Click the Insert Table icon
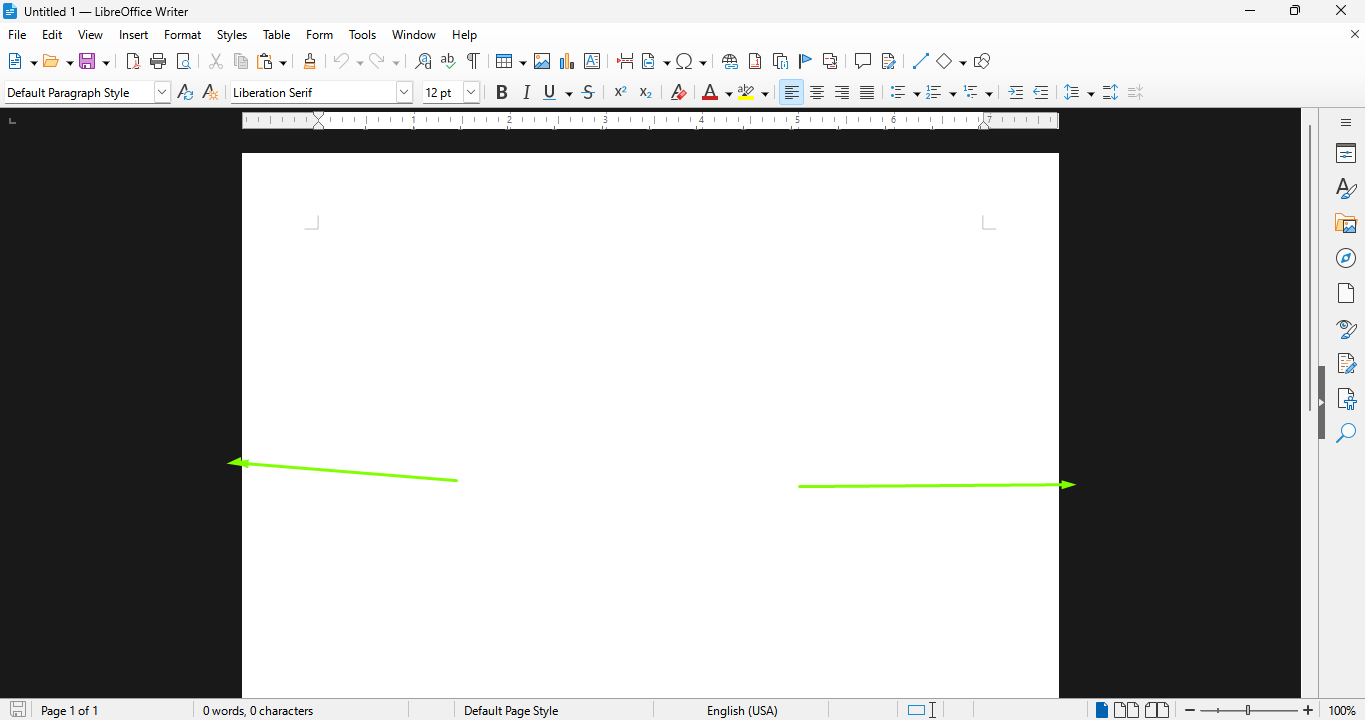Screen dimensions: 1365x720 [504, 61]
